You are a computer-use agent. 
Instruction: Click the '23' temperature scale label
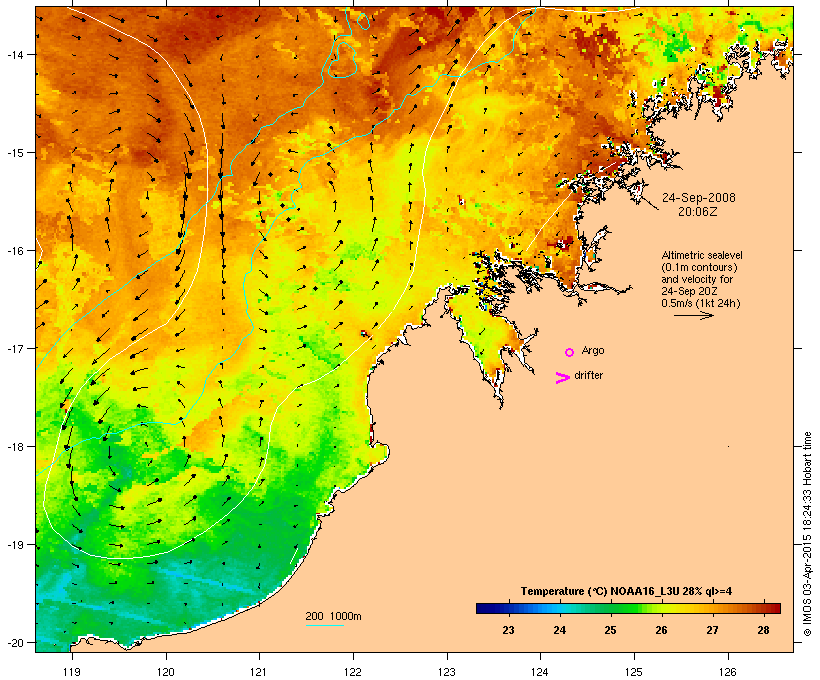point(508,630)
